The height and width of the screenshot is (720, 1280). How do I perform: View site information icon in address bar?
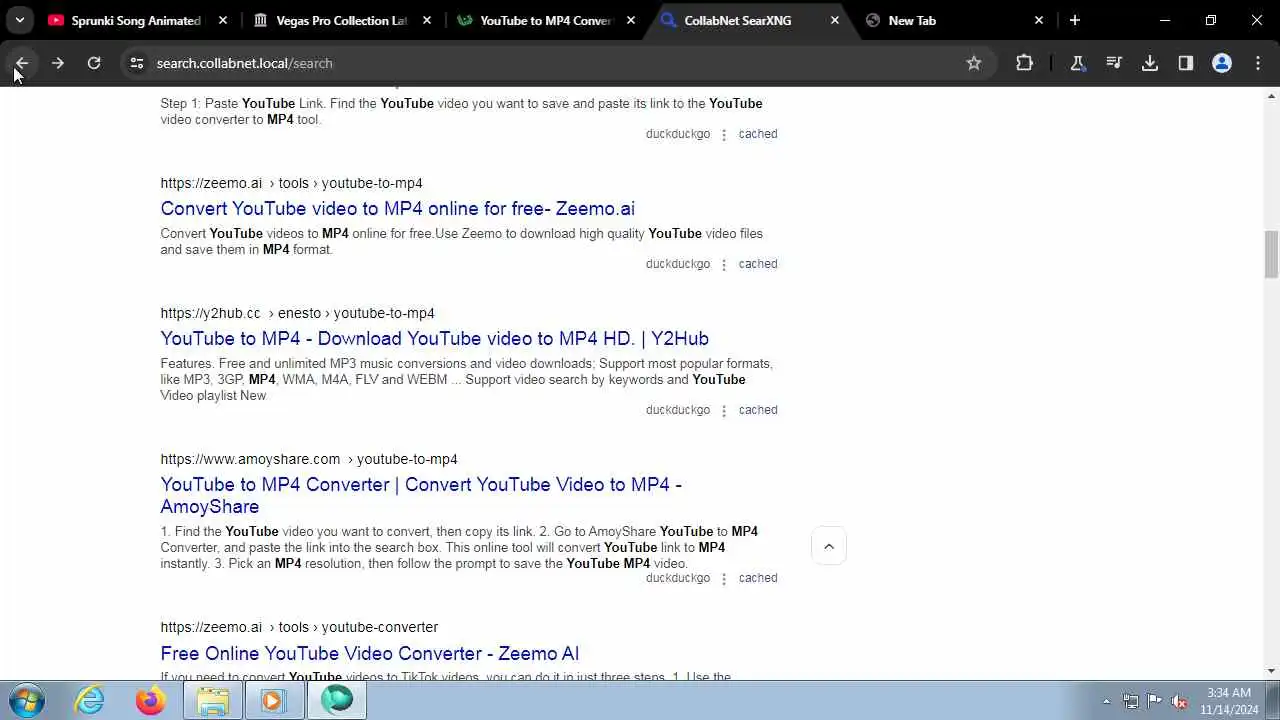click(x=137, y=63)
